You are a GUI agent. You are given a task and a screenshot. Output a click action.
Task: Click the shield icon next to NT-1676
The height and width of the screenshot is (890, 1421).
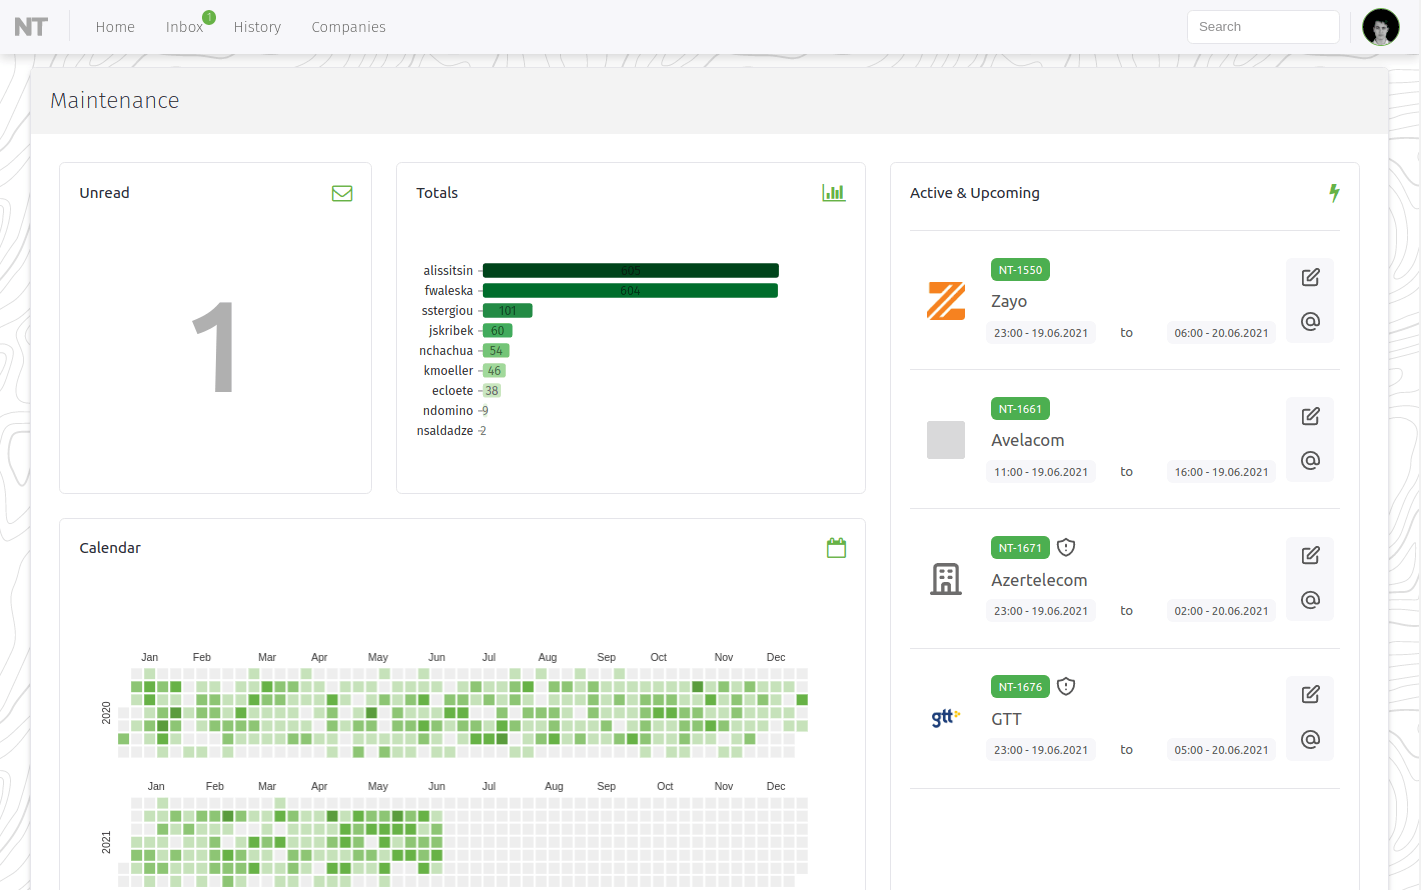tap(1066, 687)
